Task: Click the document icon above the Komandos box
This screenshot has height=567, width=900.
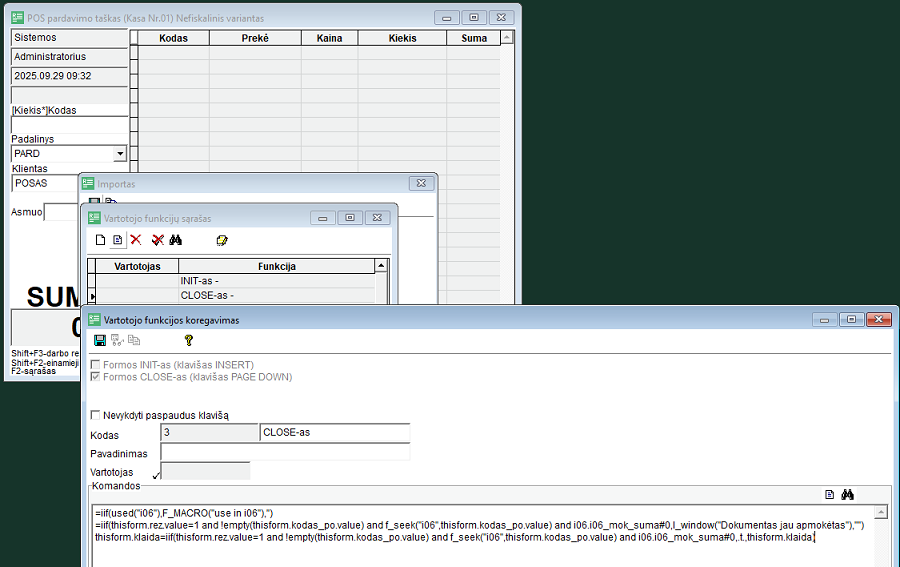Action: 829,495
